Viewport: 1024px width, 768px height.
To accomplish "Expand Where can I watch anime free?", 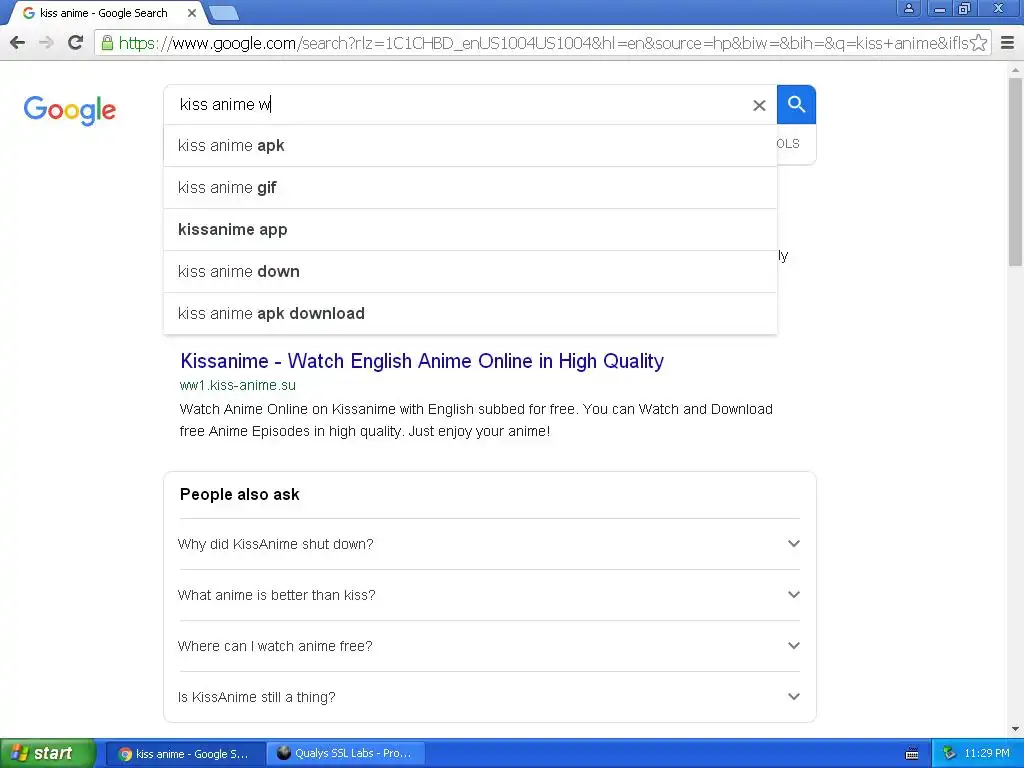I will click(488, 646).
